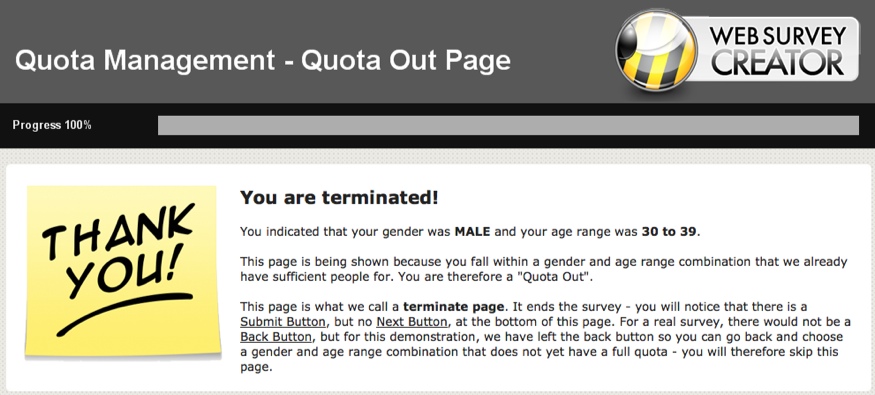The image size is (875, 395).
Task: Click the gray survey progress bar
Action: coord(508,125)
